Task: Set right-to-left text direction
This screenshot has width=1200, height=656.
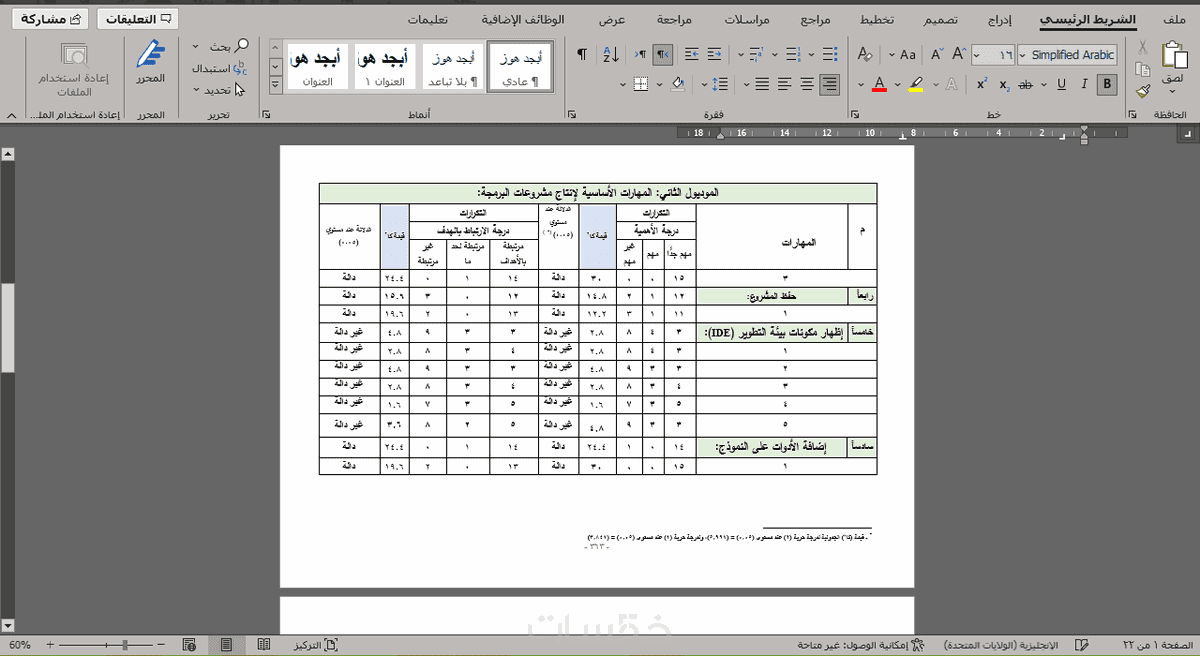Action: pyautogui.click(x=662, y=54)
